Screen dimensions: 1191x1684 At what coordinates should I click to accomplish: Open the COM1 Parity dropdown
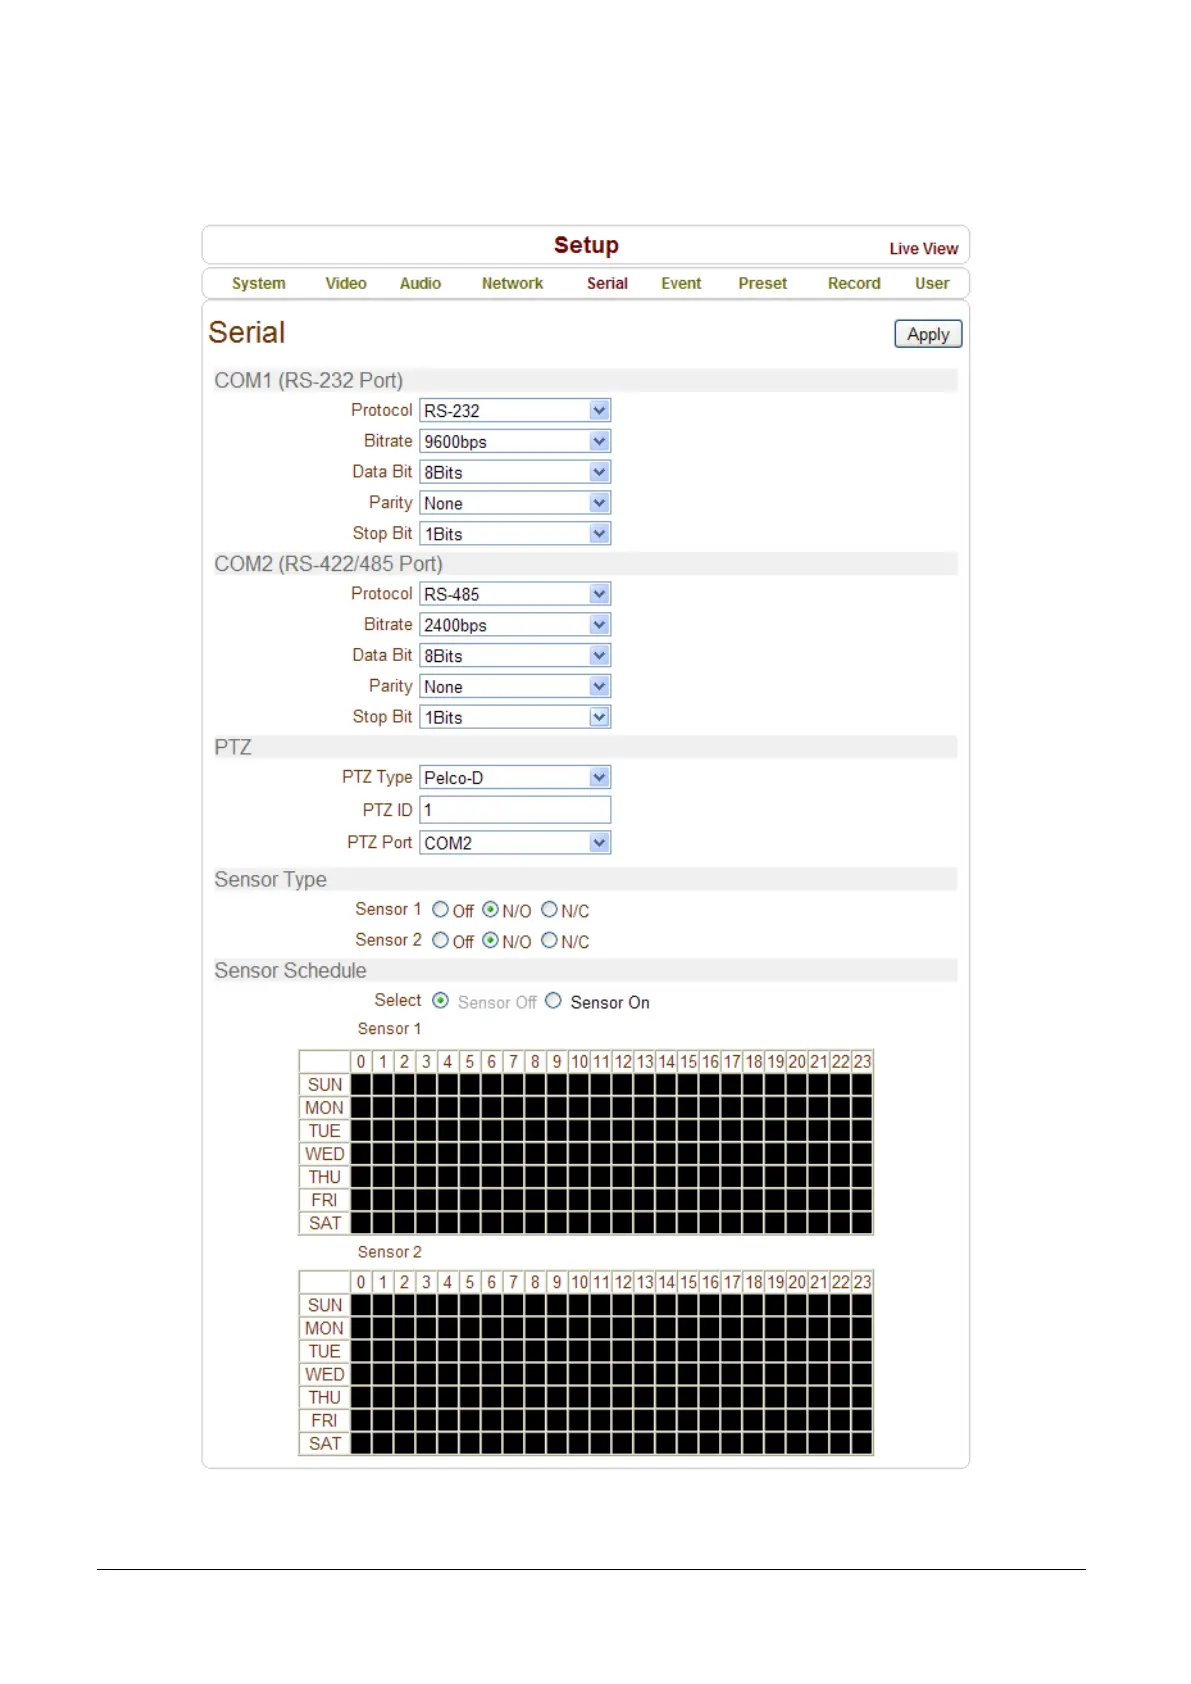[x=514, y=504]
